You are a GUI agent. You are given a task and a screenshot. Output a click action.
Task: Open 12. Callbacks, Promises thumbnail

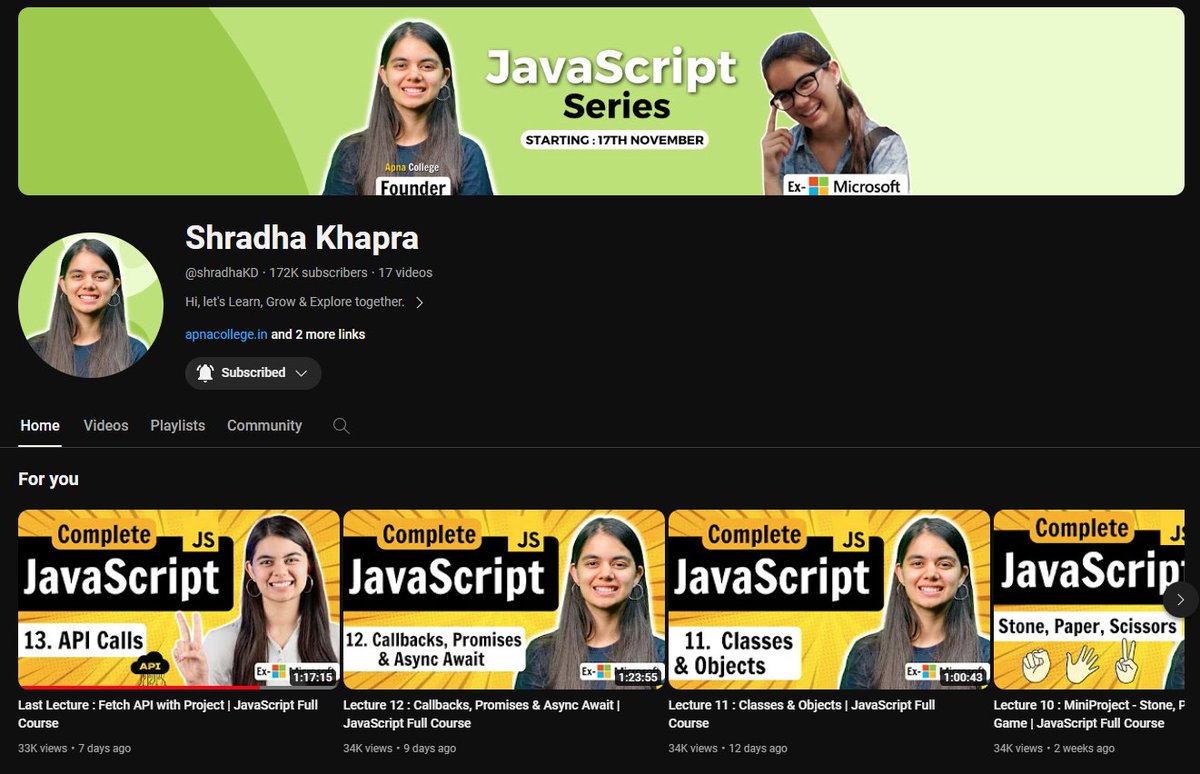pyautogui.click(x=504, y=599)
